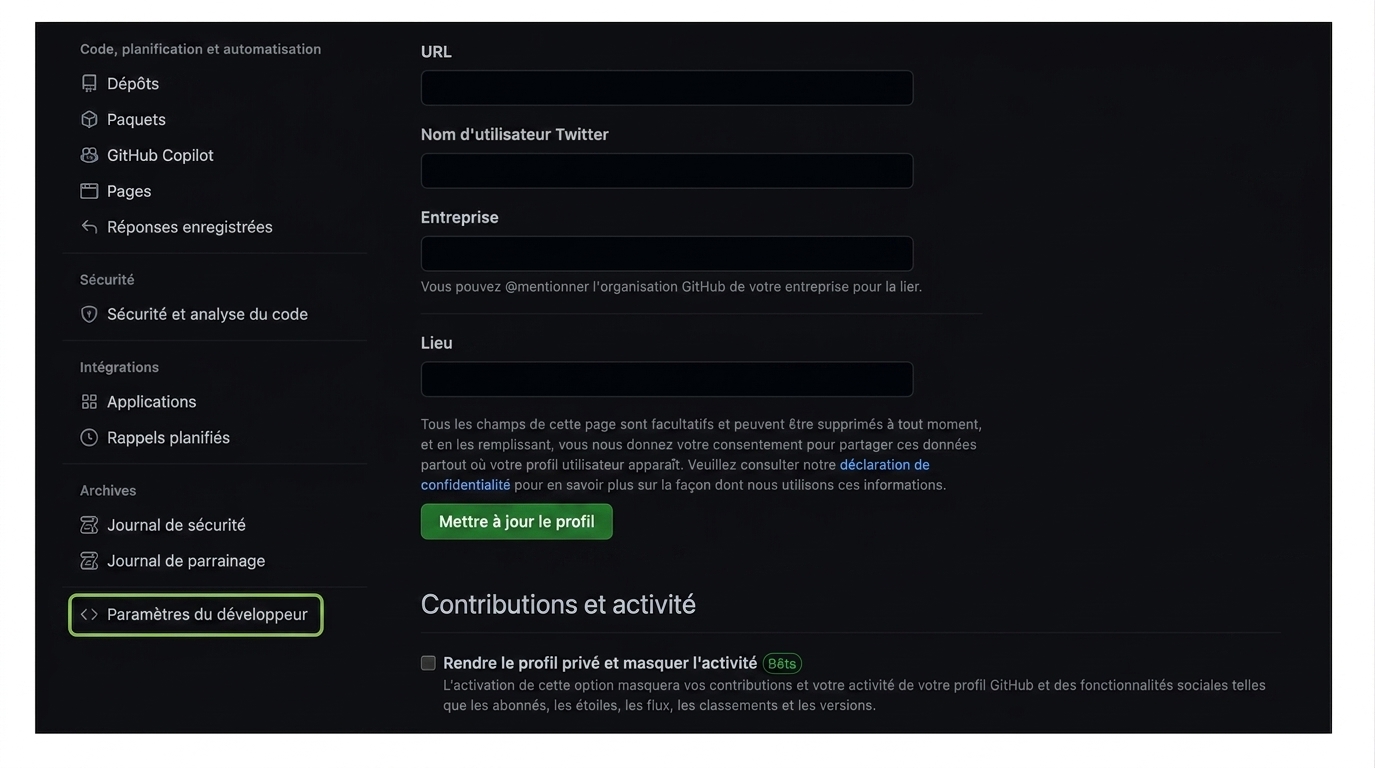1375x768 pixels.
Task: Focus the URL input field
Action: pyautogui.click(x=667, y=88)
